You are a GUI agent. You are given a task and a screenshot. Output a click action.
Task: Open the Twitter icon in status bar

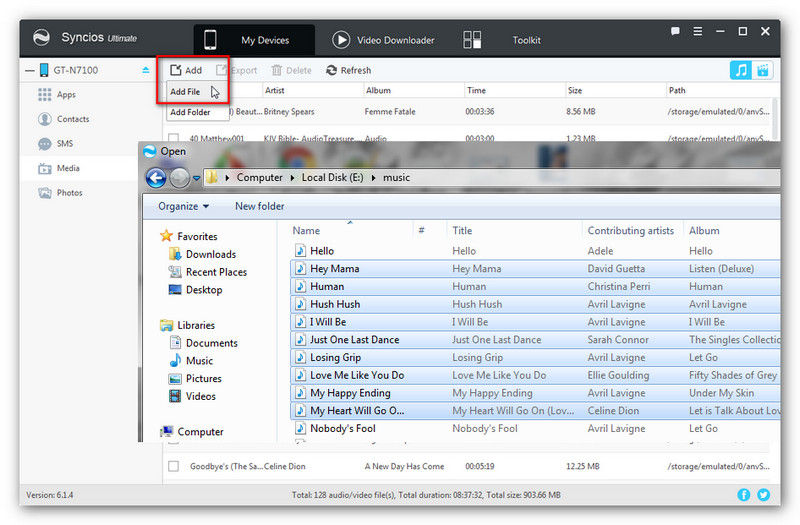[x=763, y=494]
